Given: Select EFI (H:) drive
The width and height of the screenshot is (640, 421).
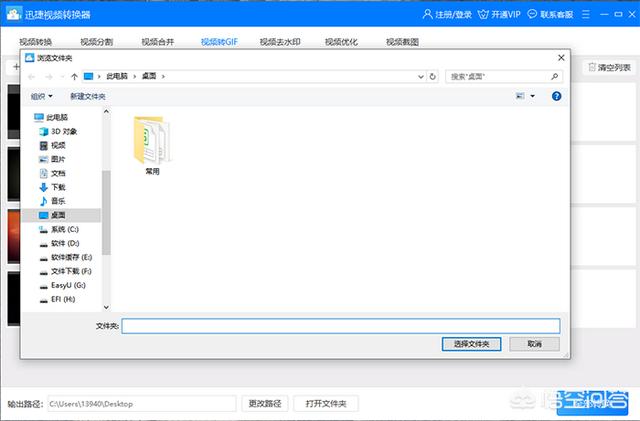Looking at the screenshot, I should coord(57,299).
